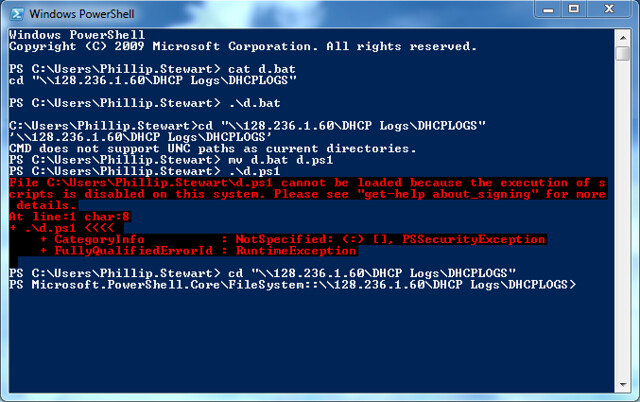The image size is (640, 402).
Task: Click the vertical scrollbar thumb
Action: (623, 53)
